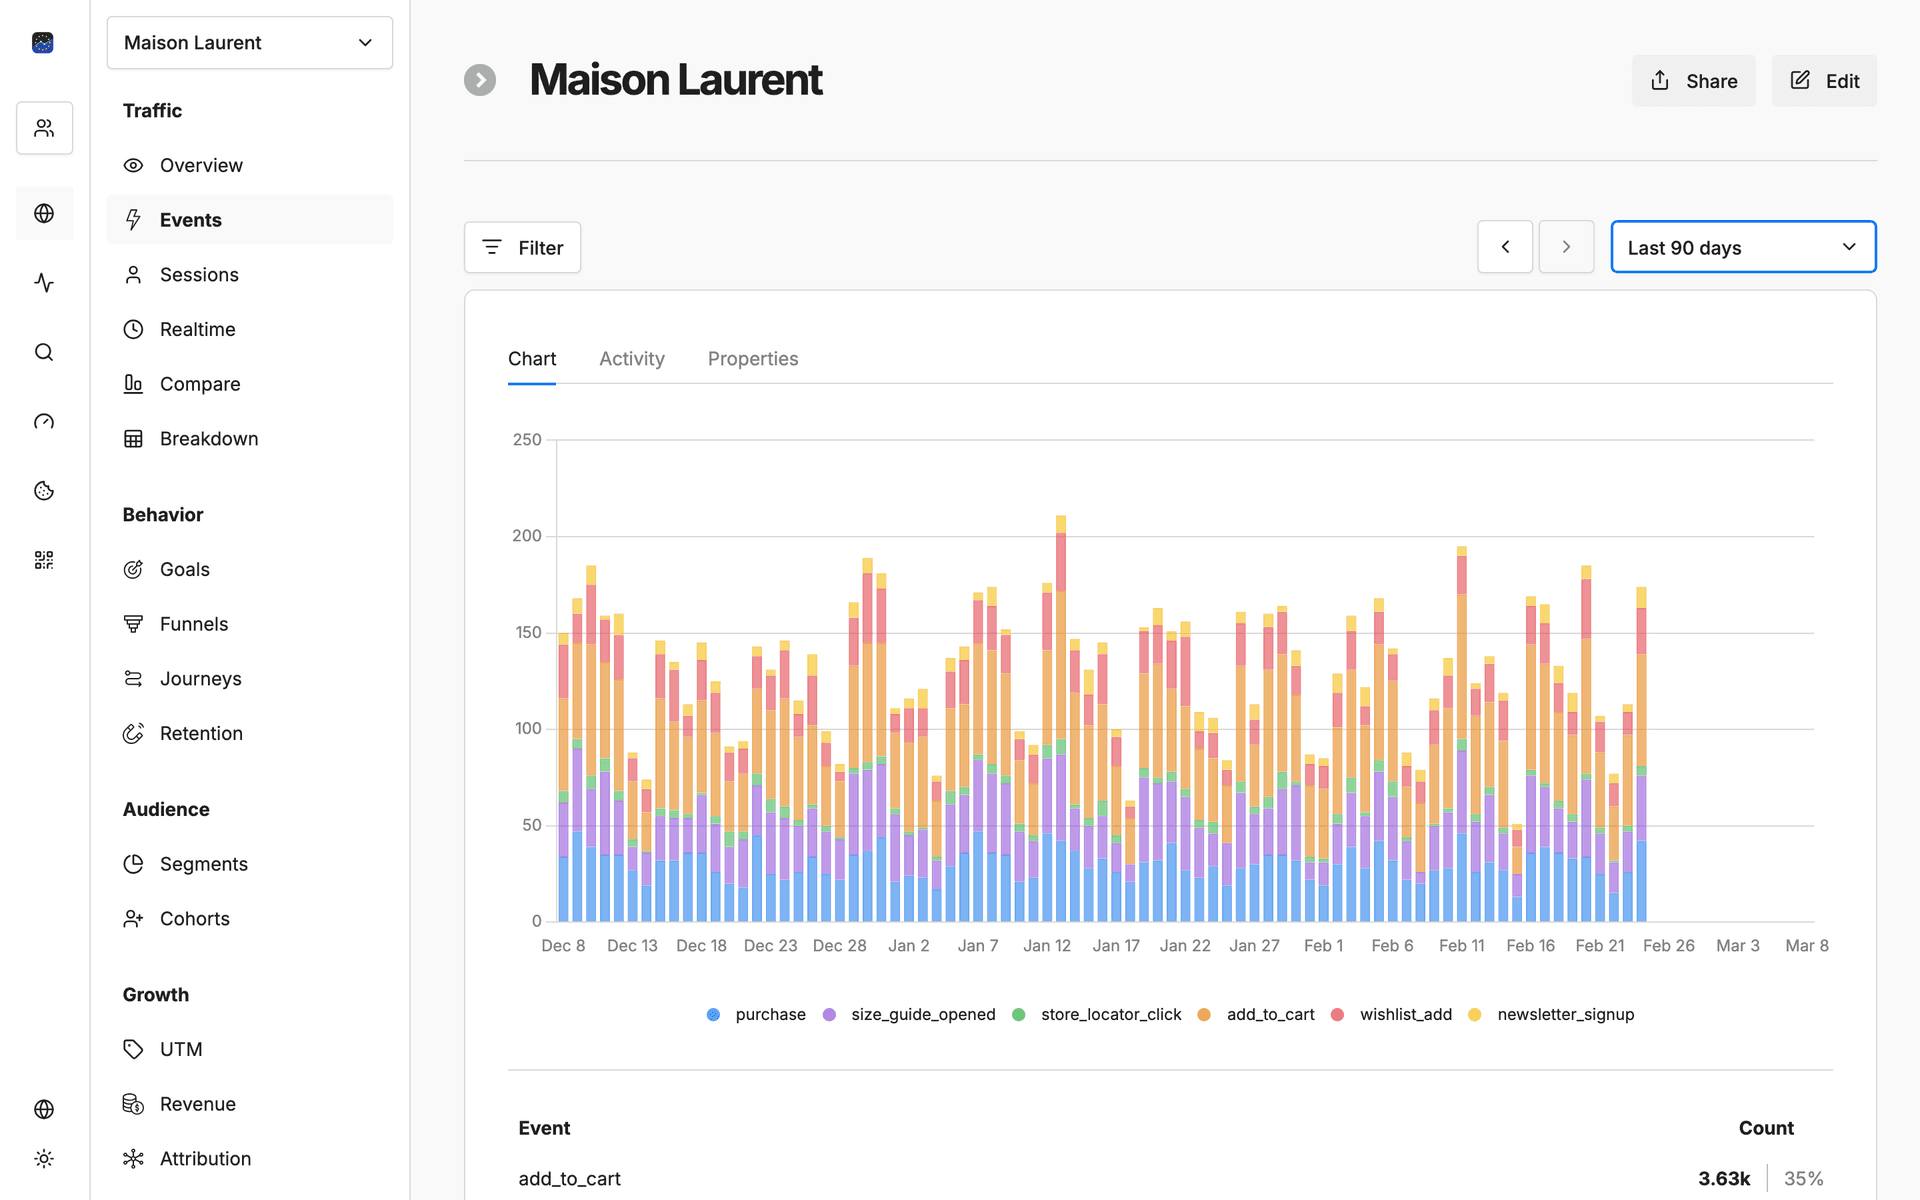Open the speed gauge icon in rail

click(x=44, y=422)
